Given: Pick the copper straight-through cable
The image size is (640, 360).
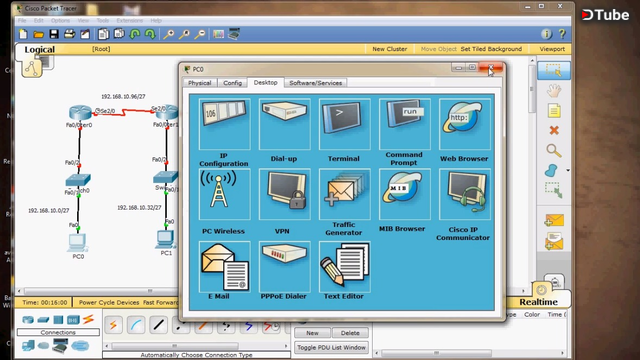Looking at the screenshot, I should pos(158,325).
